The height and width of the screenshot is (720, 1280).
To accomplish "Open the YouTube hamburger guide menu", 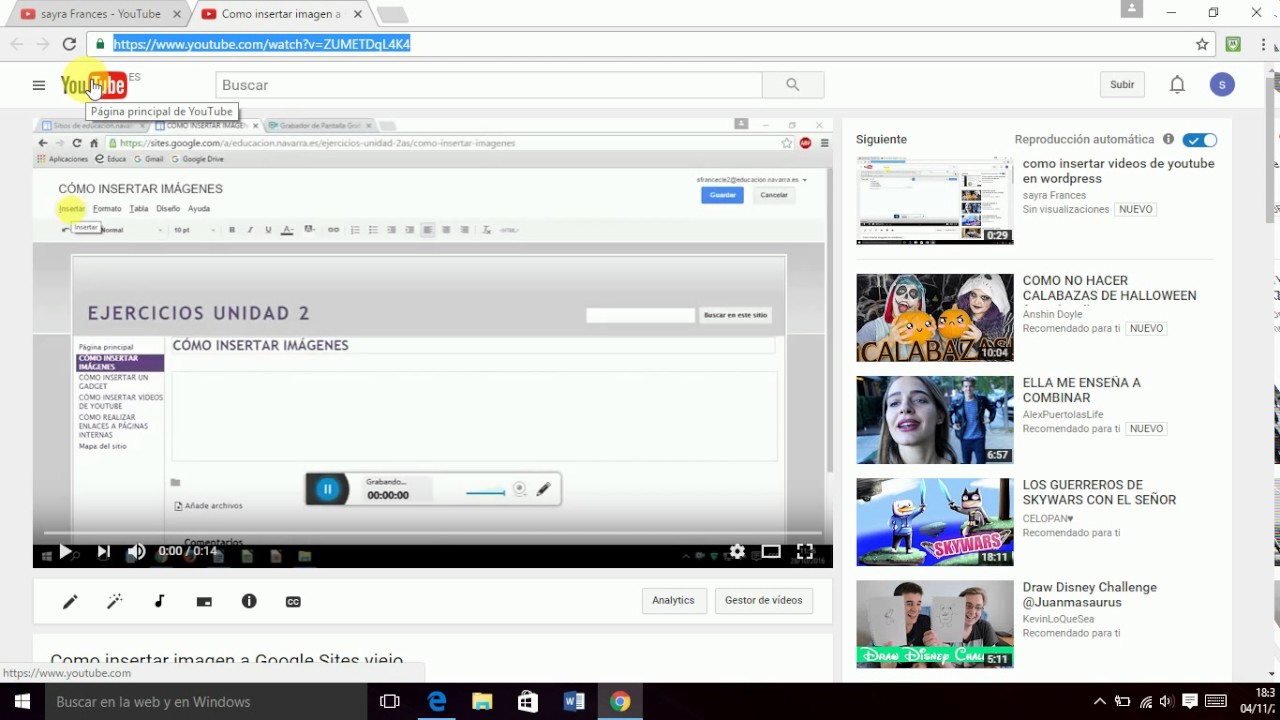I will 39,85.
